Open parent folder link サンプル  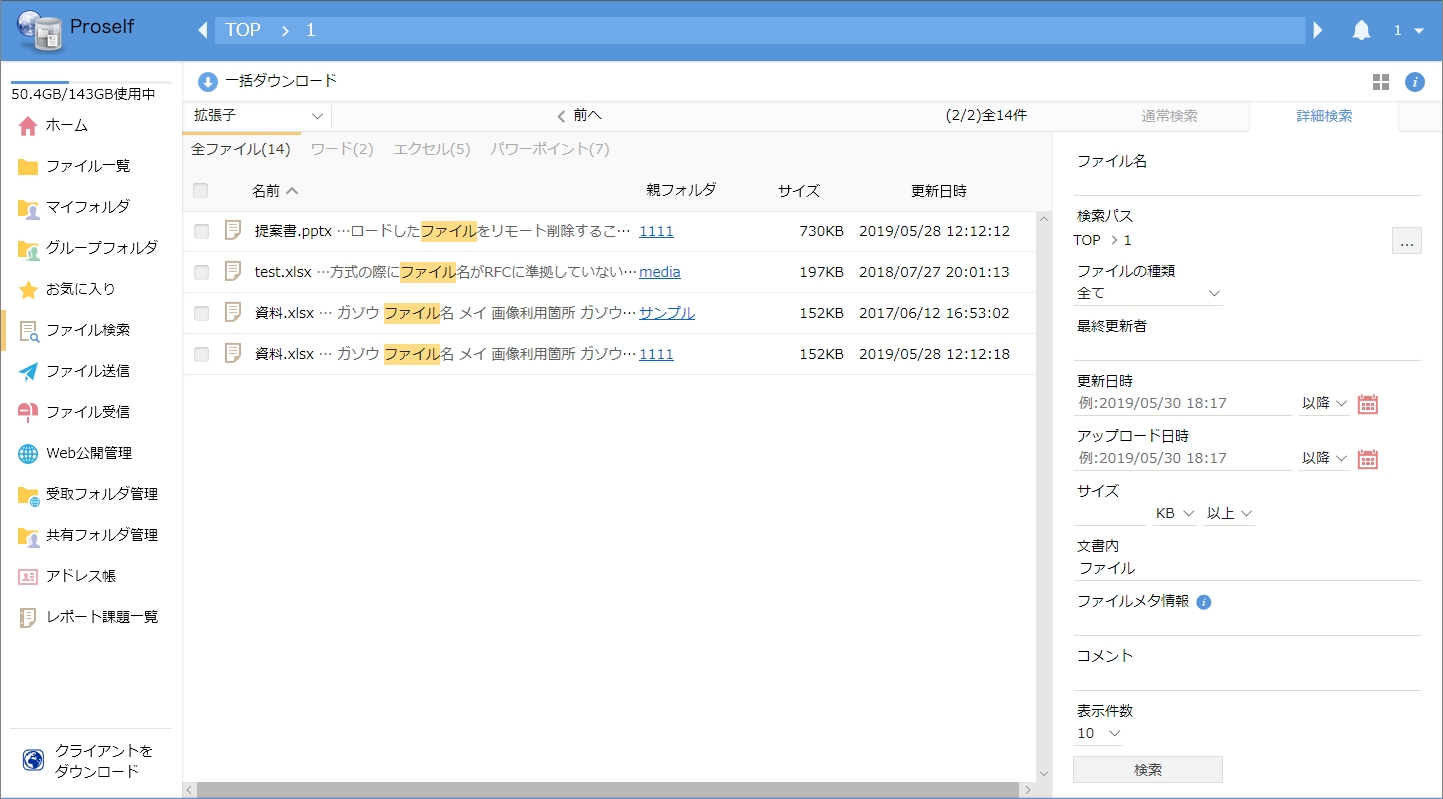pyautogui.click(x=667, y=313)
